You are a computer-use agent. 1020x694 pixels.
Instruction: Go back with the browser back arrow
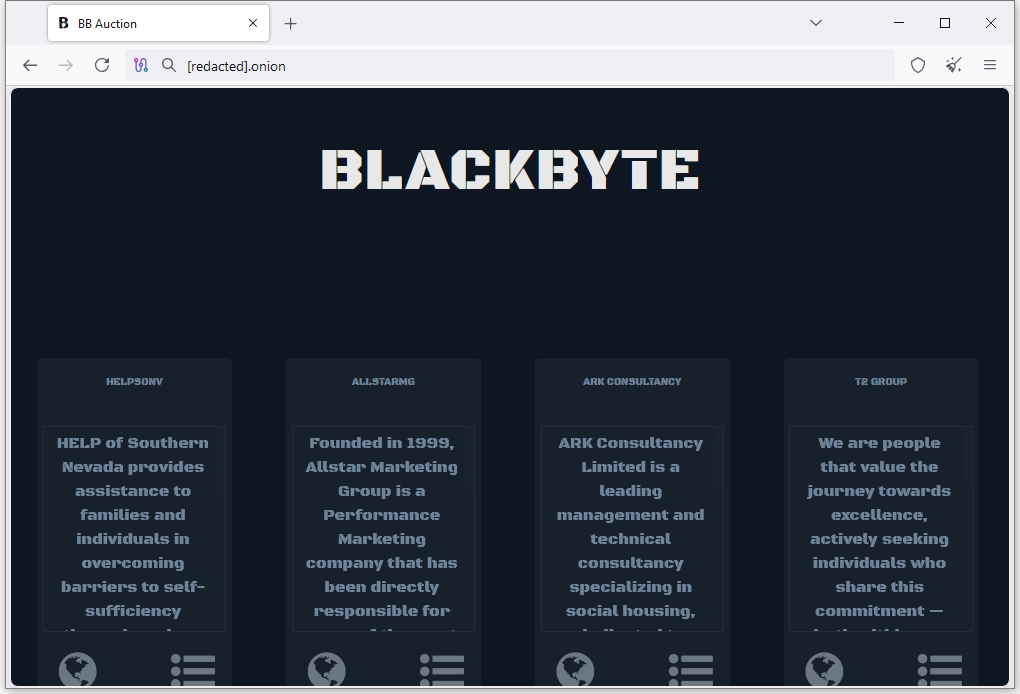click(x=30, y=65)
